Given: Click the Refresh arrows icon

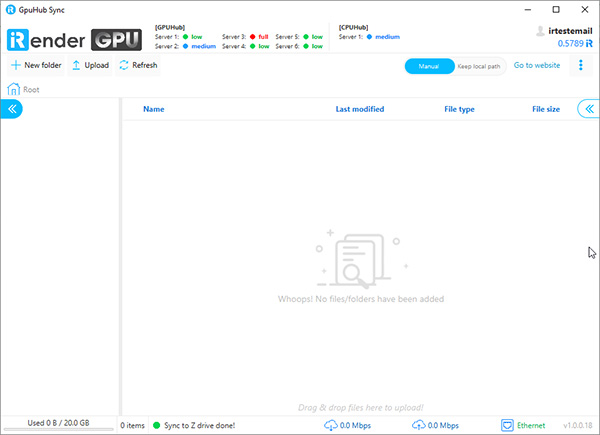Looking at the screenshot, I should tap(124, 66).
